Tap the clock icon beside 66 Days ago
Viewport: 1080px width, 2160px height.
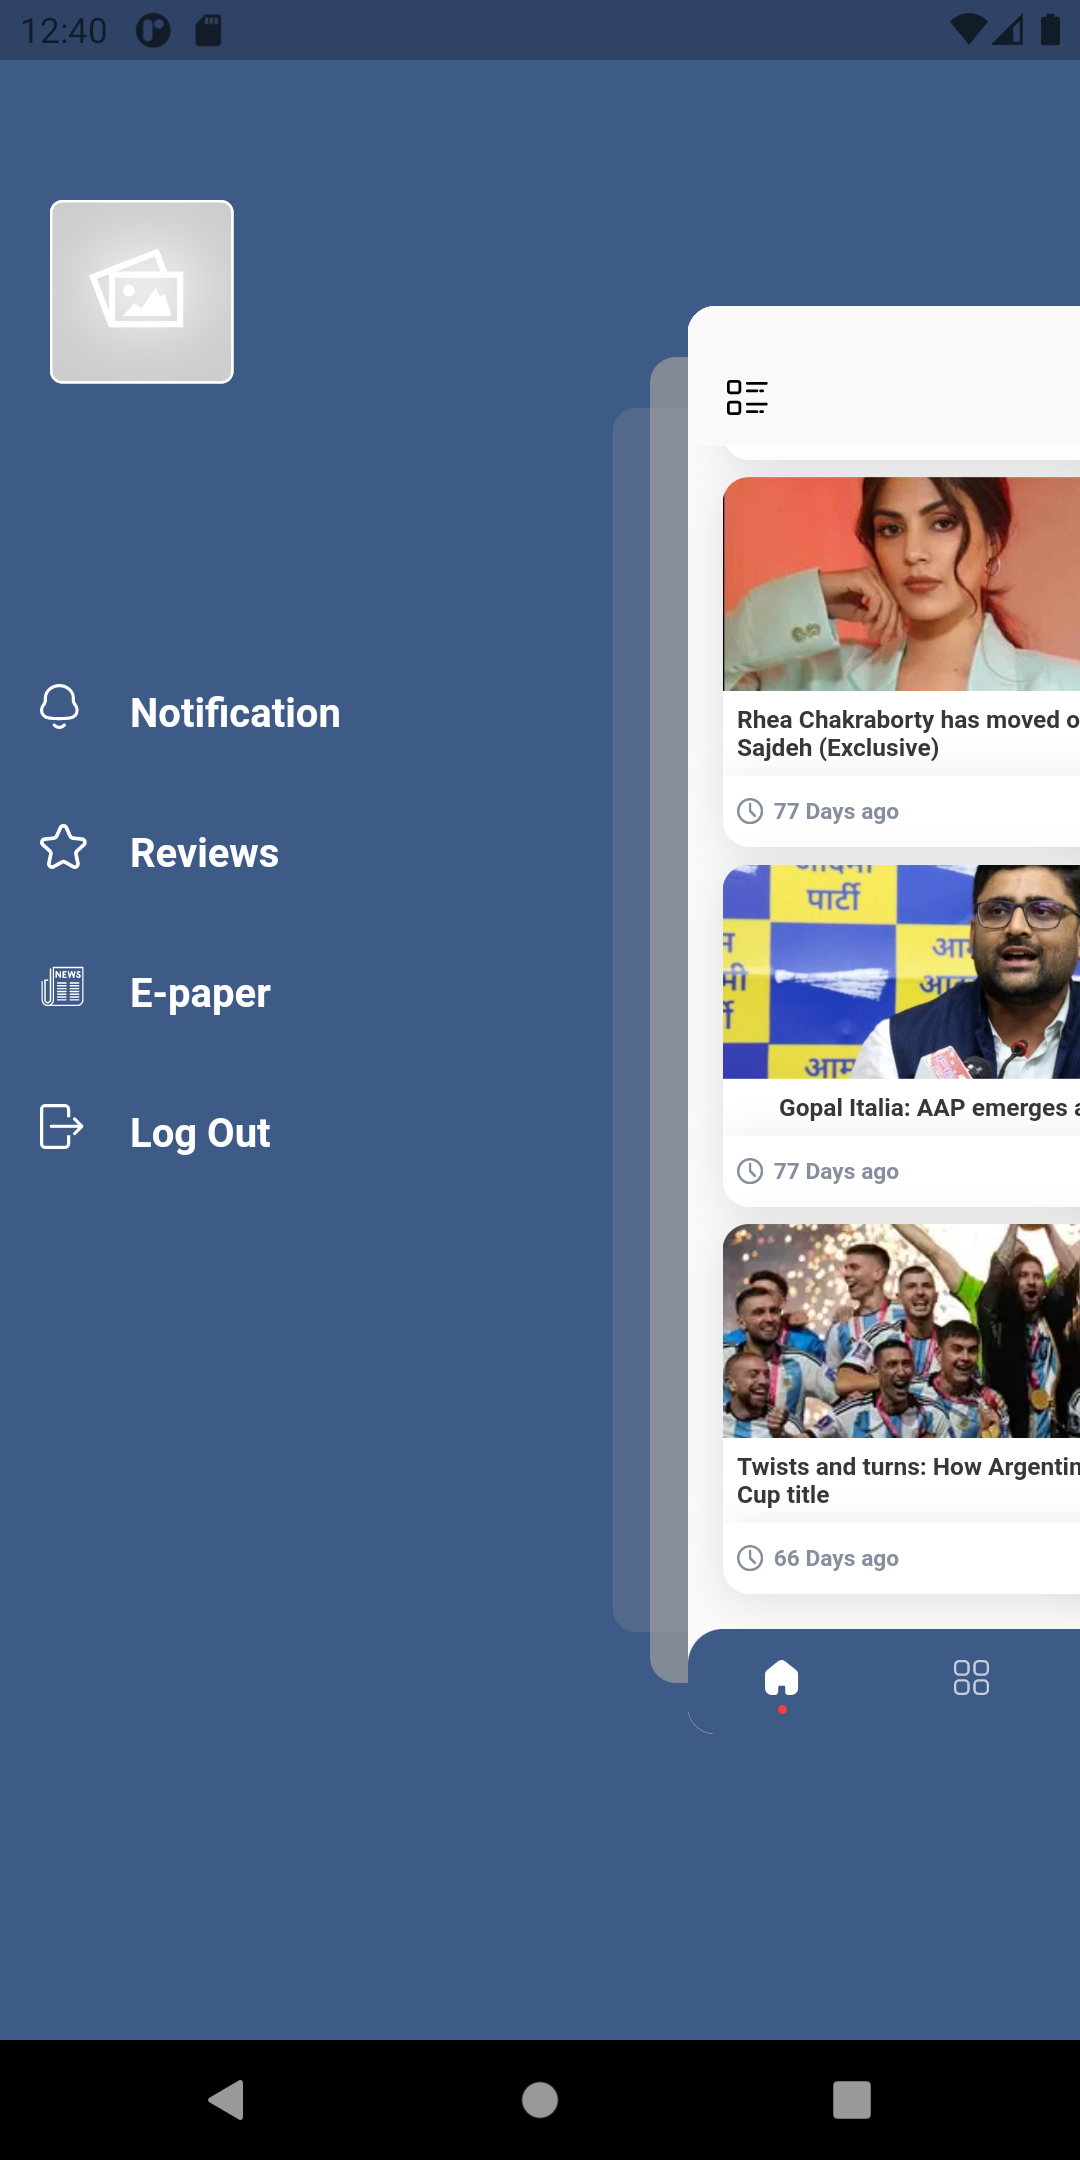pyautogui.click(x=750, y=1558)
